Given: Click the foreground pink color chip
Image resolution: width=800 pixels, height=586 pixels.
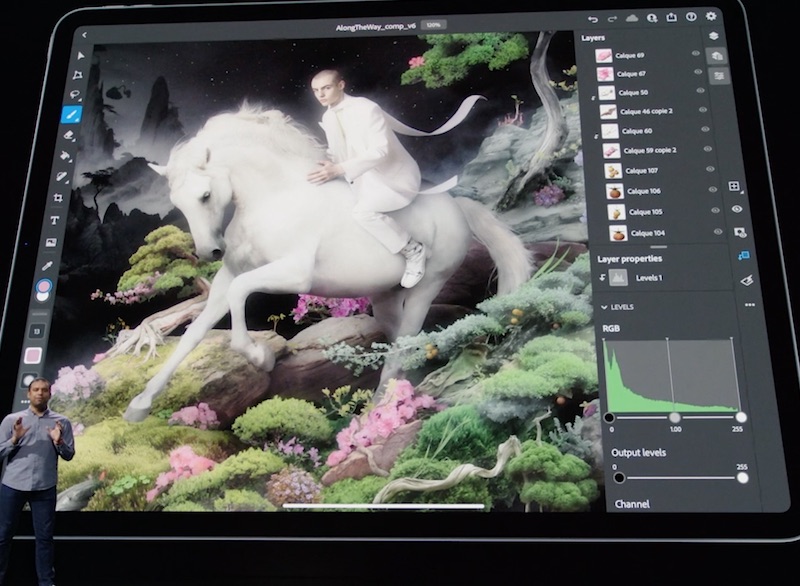Looking at the screenshot, I should click(x=44, y=286).
